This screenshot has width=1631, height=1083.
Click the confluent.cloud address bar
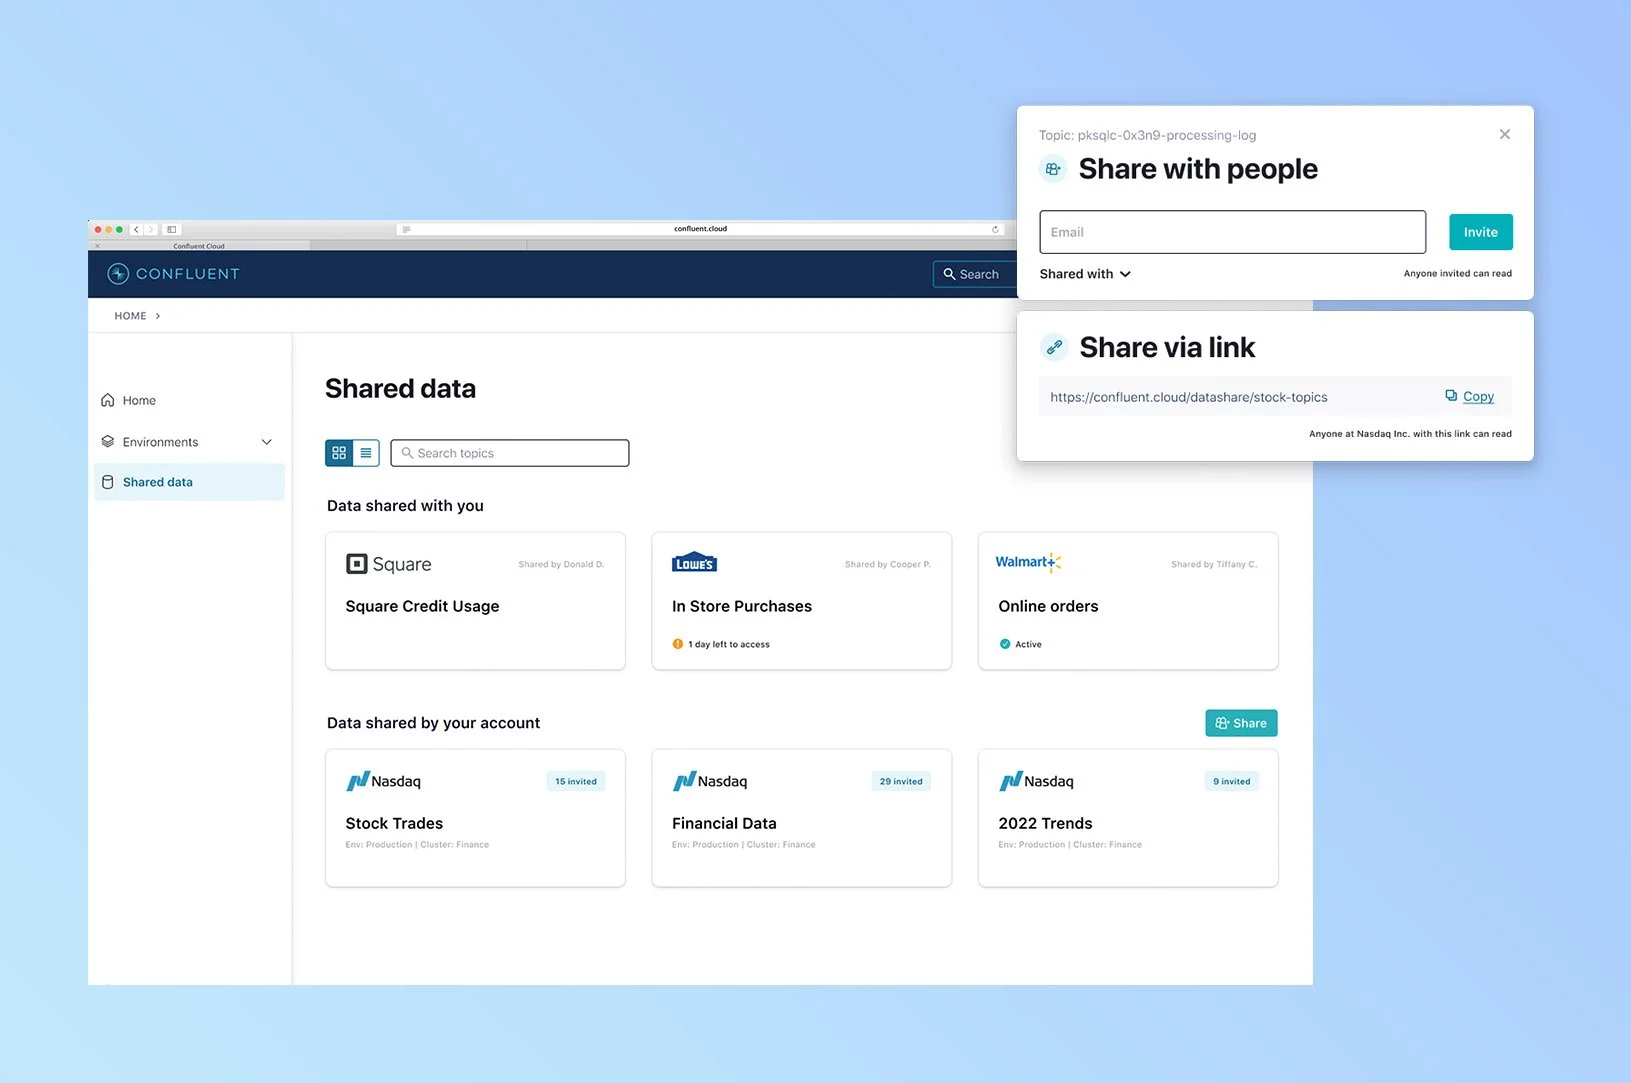[700, 229]
